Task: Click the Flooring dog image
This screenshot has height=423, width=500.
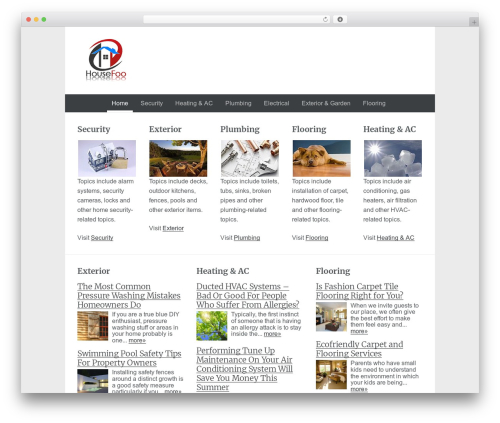Action: point(321,158)
